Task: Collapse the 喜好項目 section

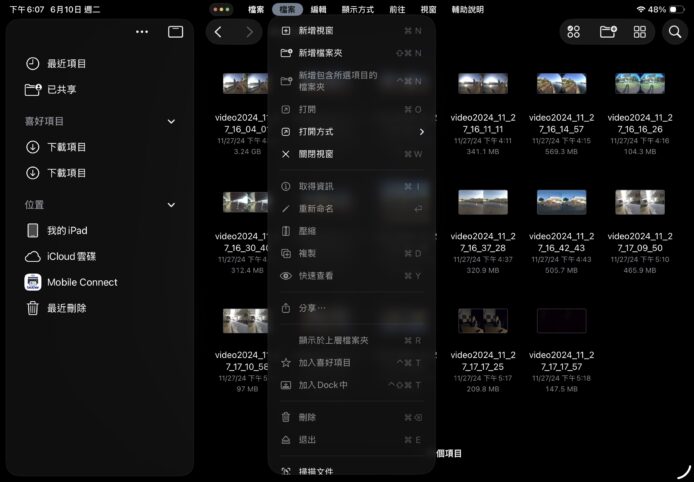Action: click(171, 121)
